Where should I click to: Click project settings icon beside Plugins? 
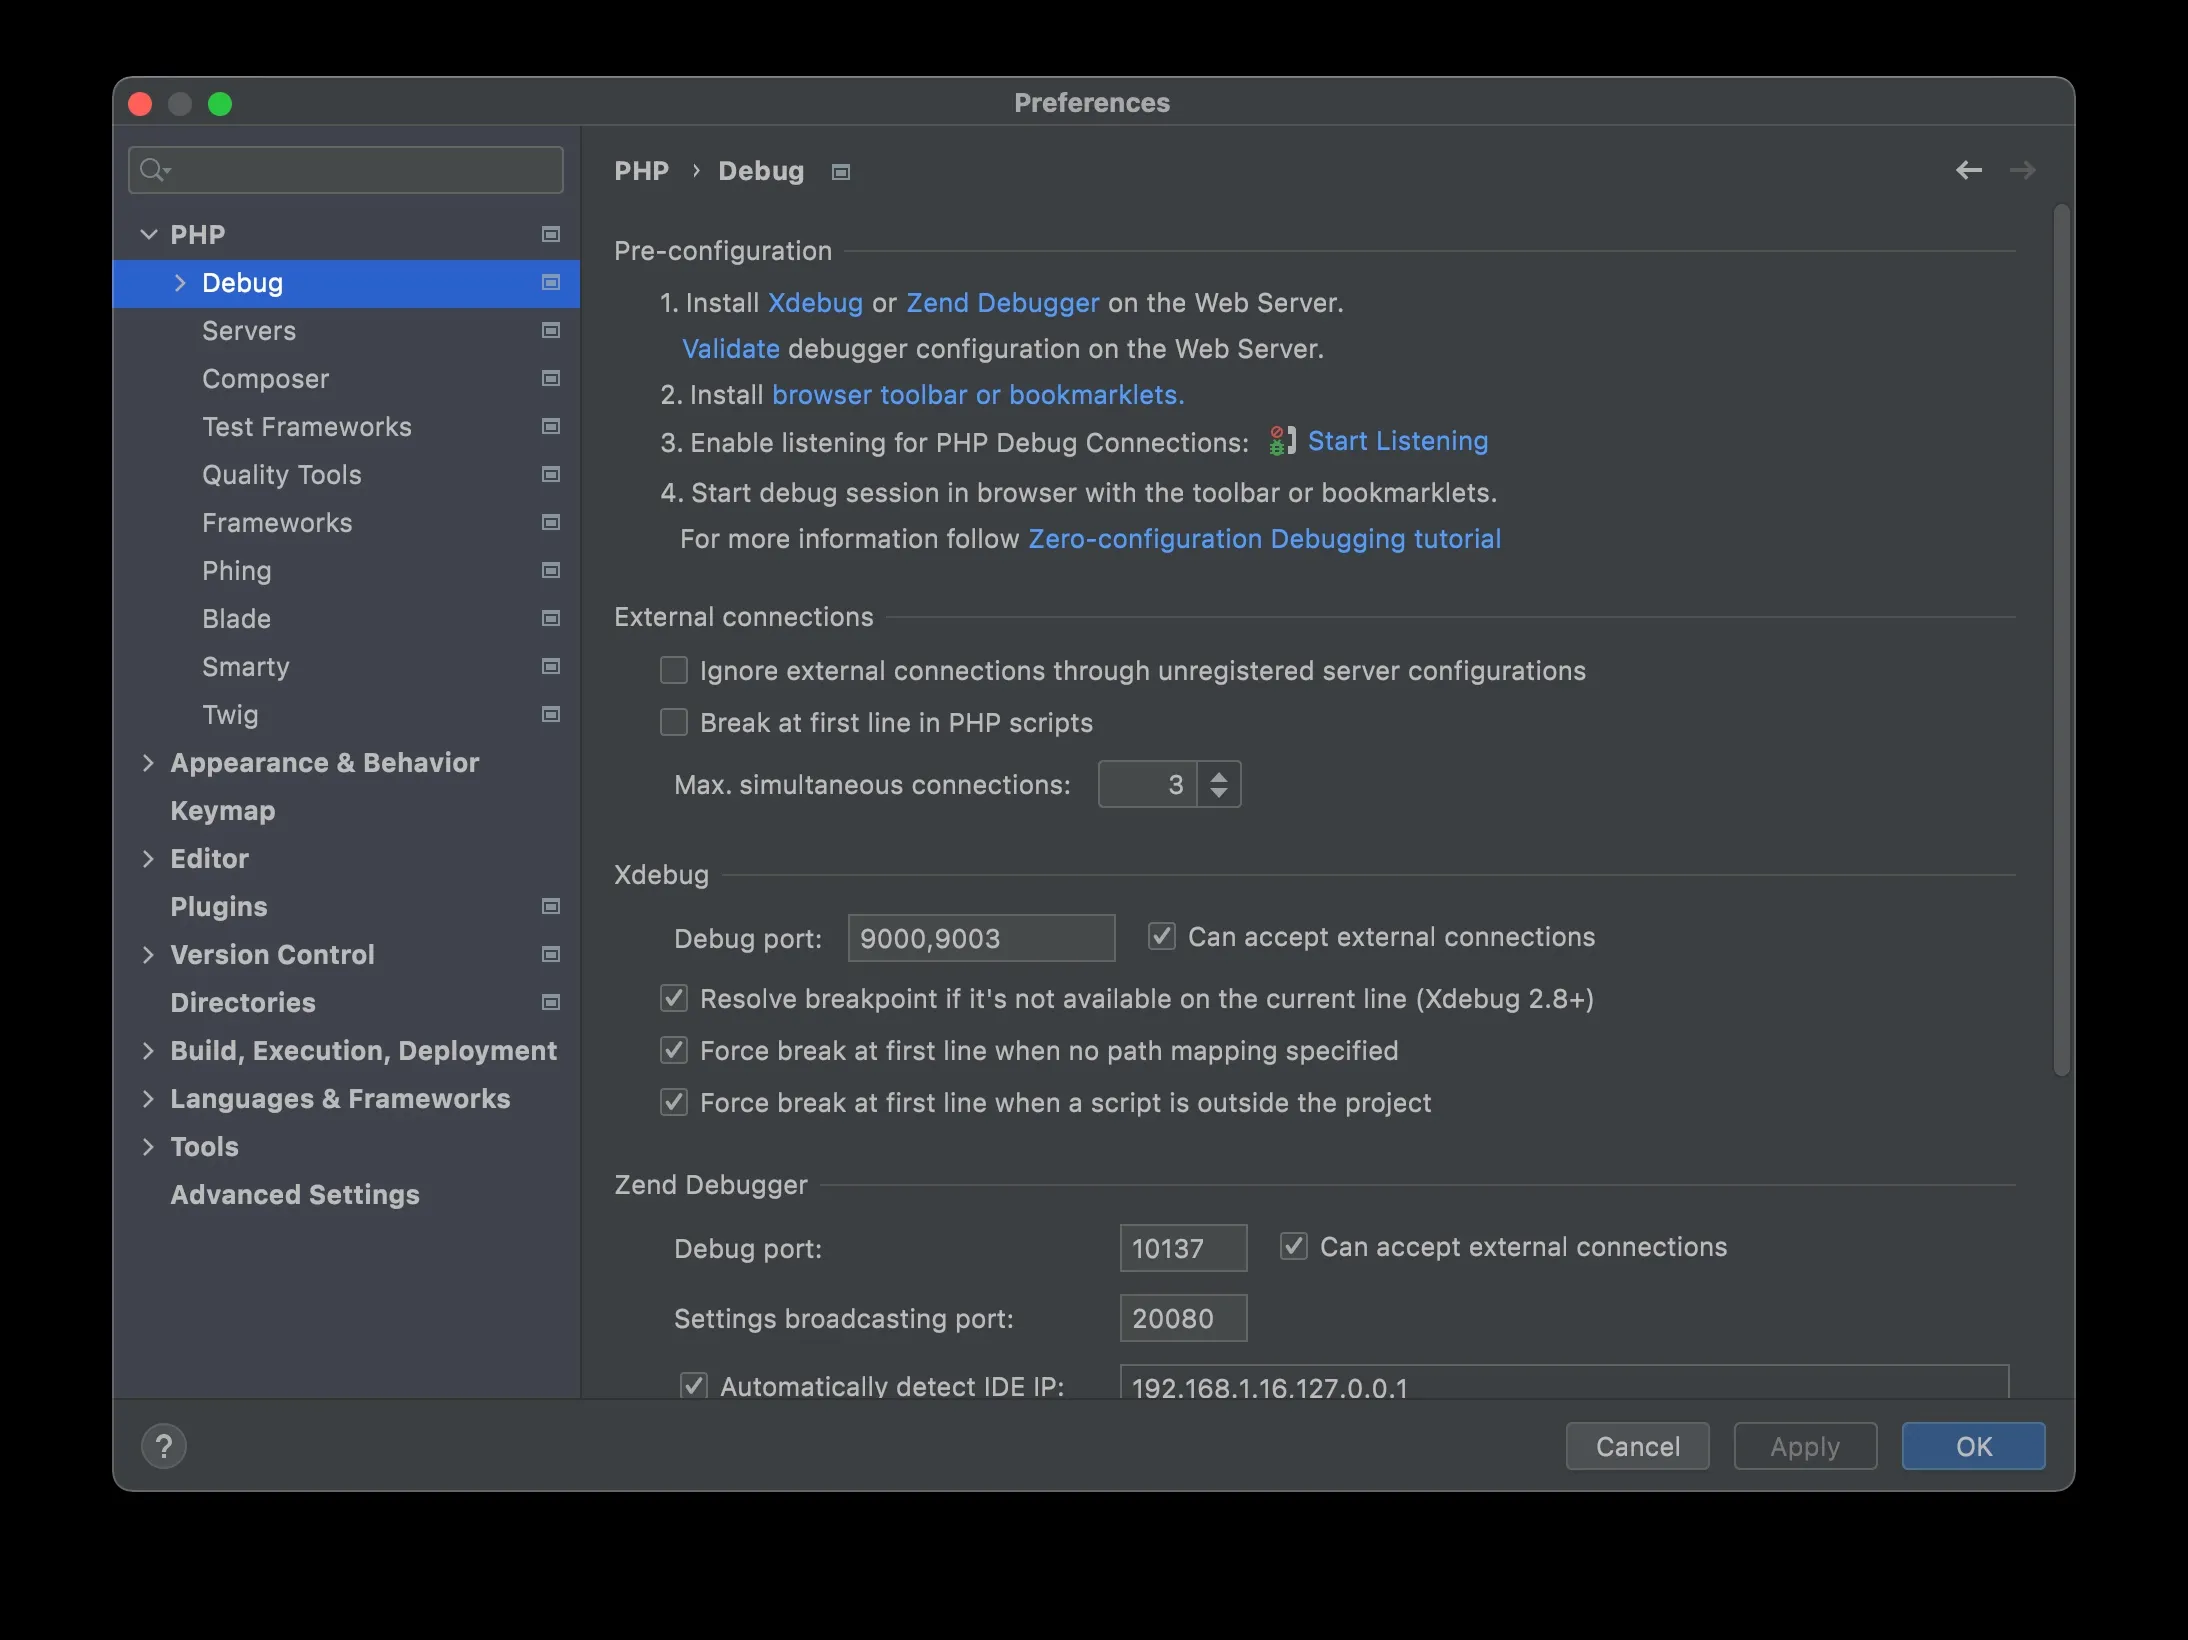[550, 906]
